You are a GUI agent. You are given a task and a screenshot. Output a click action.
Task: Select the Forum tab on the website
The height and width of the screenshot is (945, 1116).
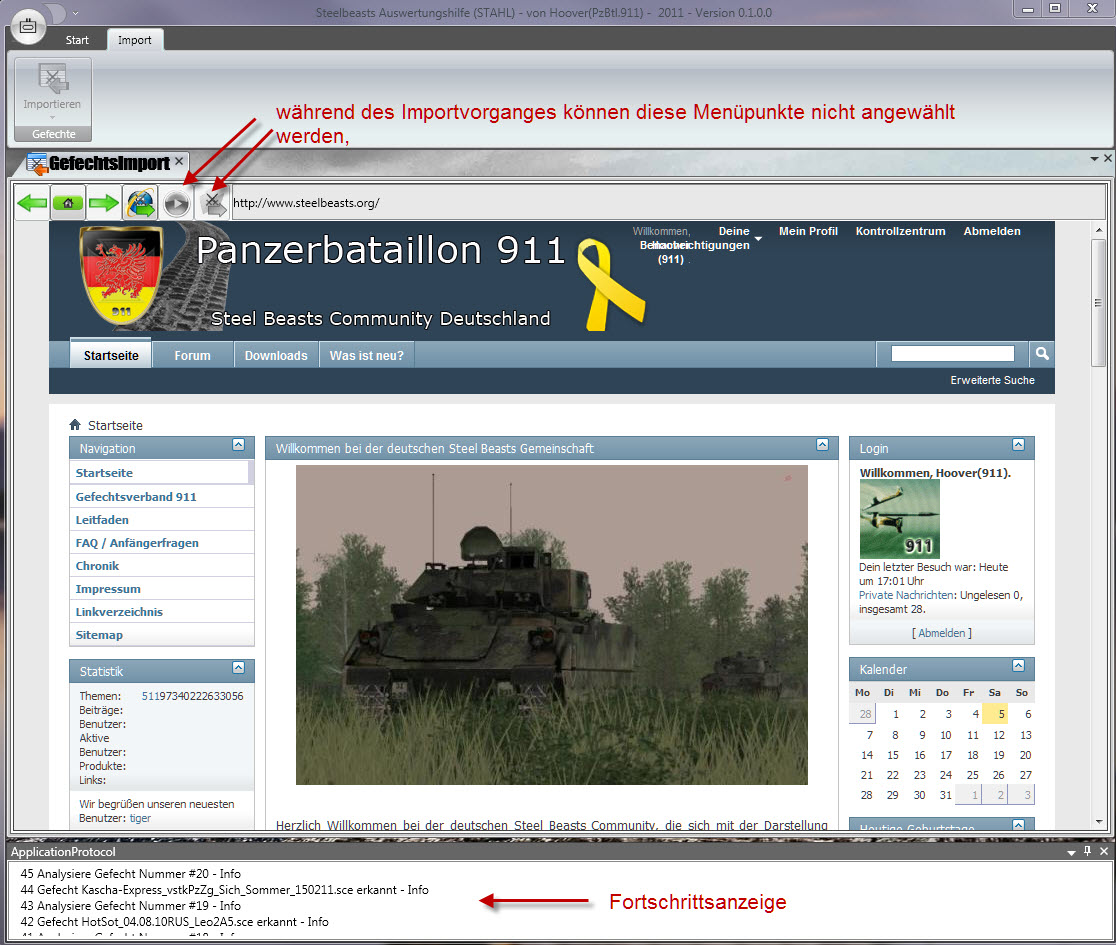pyautogui.click(x=193, y=356)
